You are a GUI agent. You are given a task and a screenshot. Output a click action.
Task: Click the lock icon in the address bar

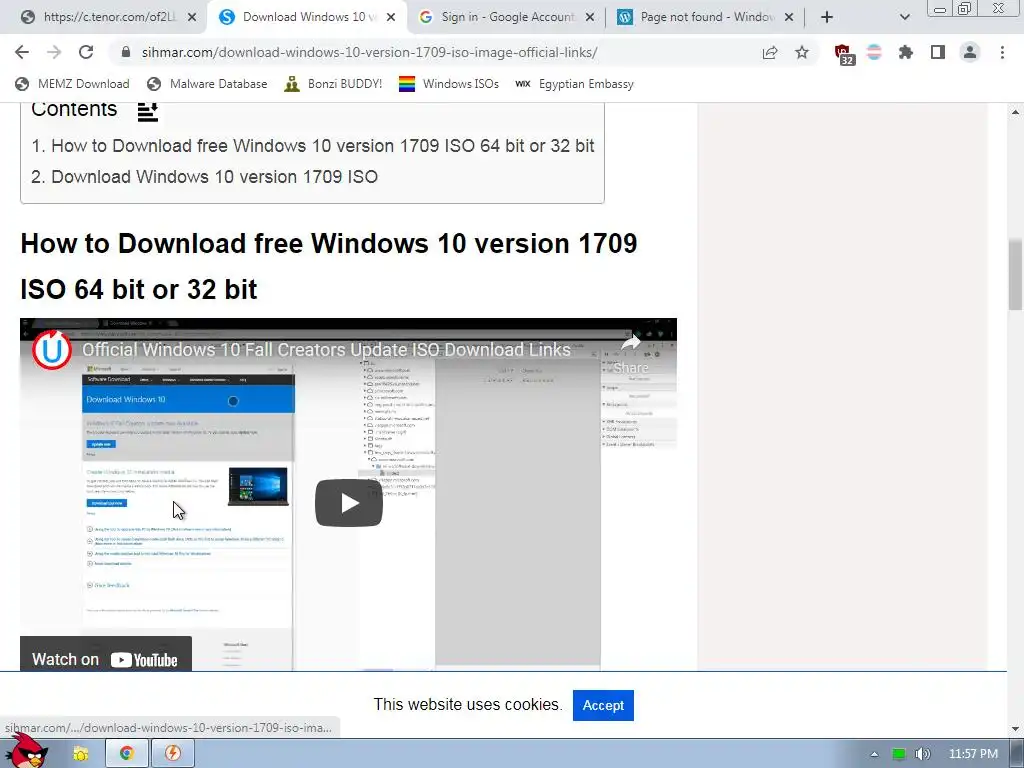click(x=126, y=52)
